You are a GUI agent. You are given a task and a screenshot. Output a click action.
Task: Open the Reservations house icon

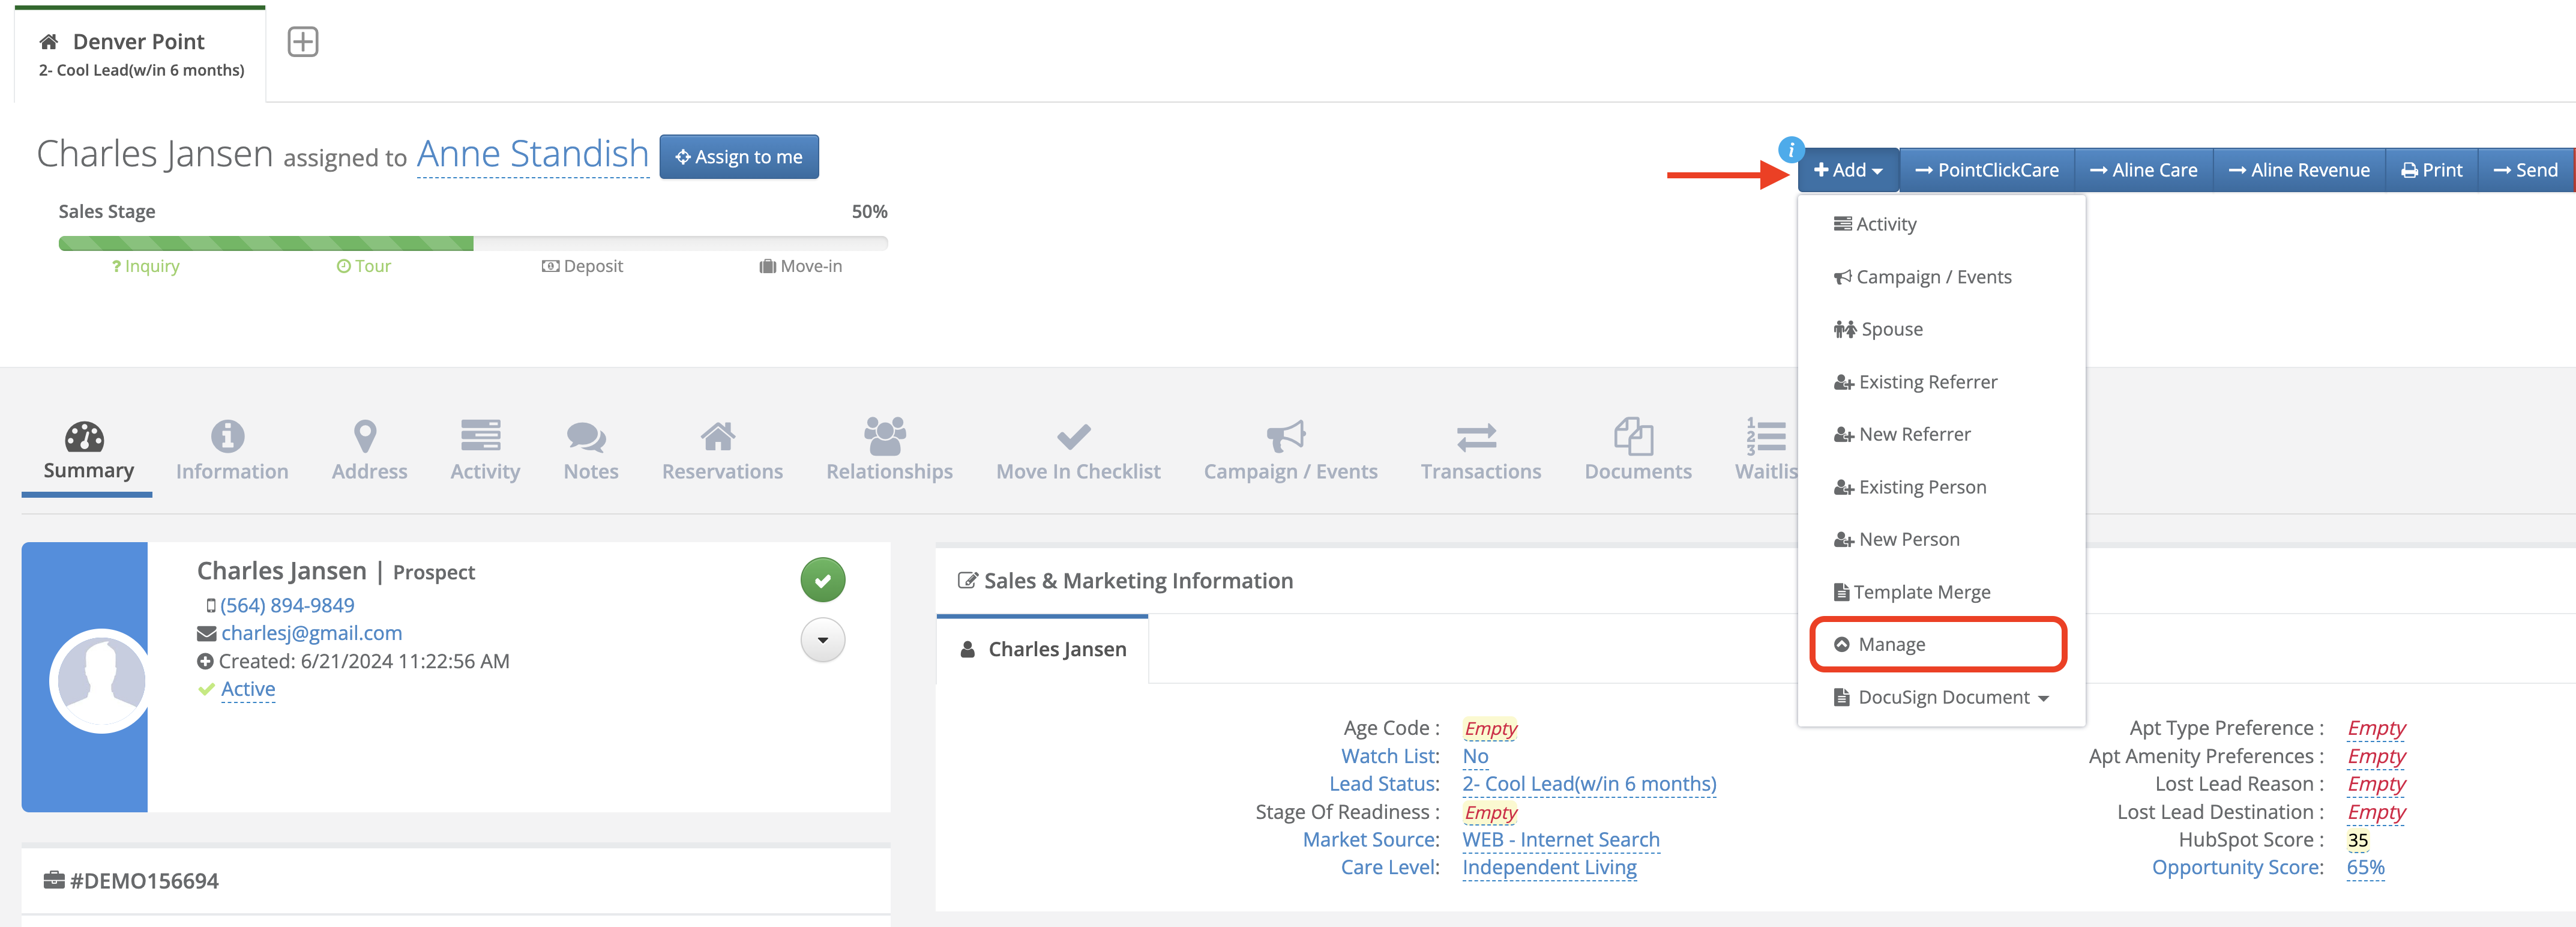717,436
